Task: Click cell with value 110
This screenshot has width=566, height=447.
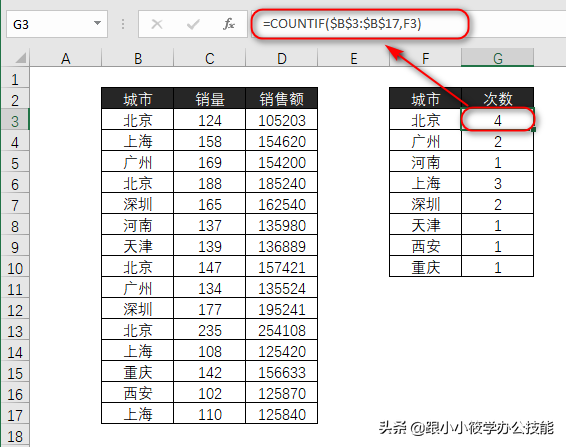Action: [x=209, y=414]
